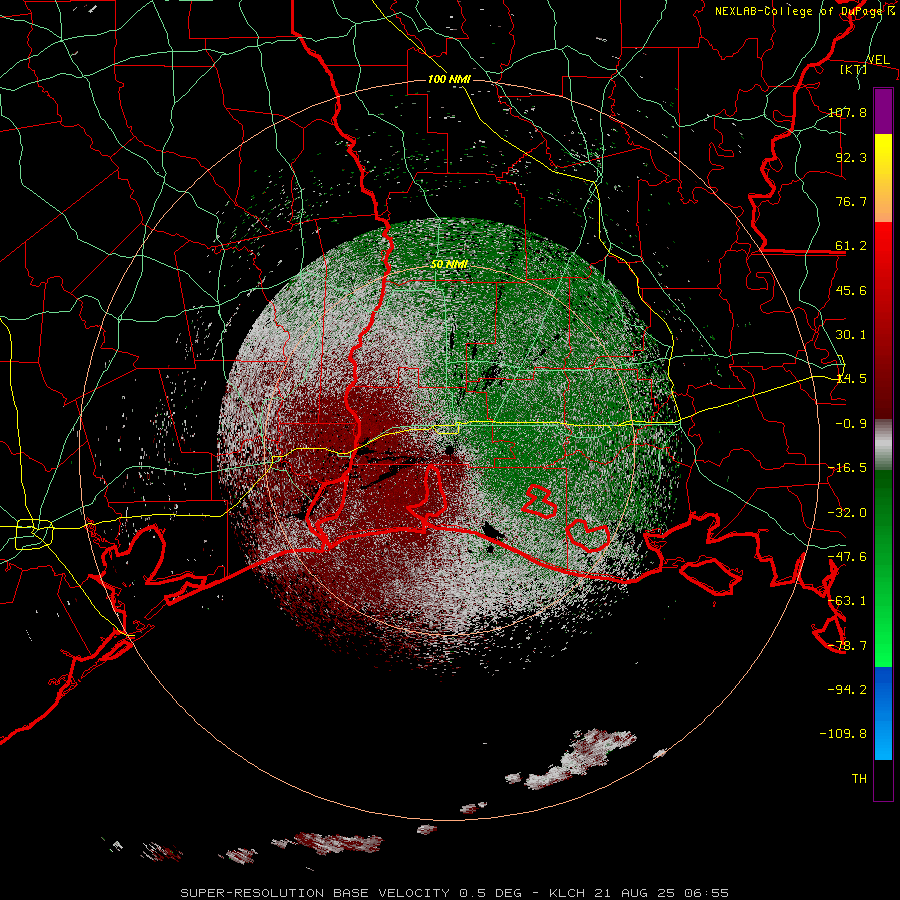Click the -16.5 scale value
900x900 pixels.
click(847, 467)
